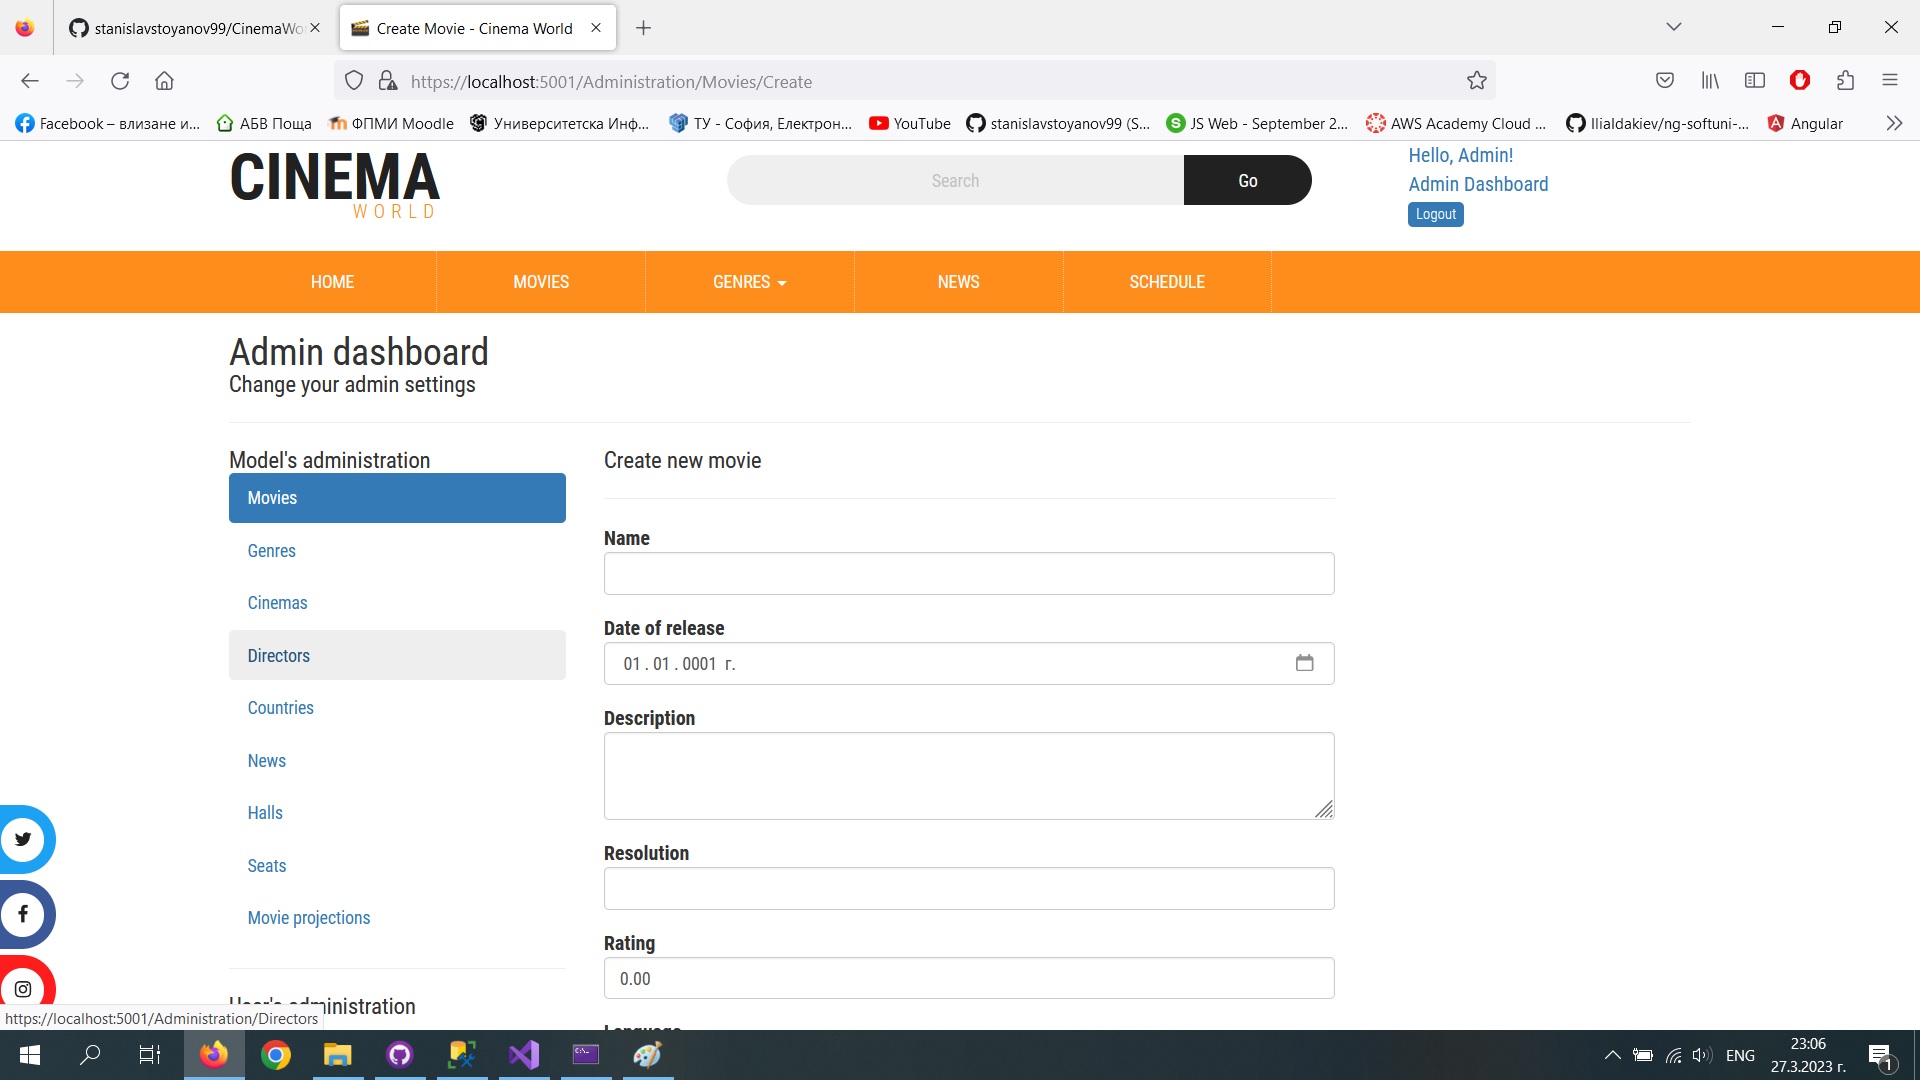Focus the Date of release field
The image size is (1920, 1080).
pos(969,664)
